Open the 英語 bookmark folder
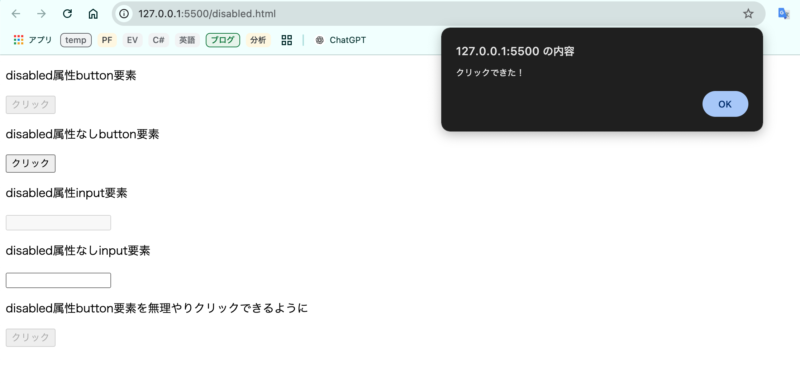 point(187,40)
